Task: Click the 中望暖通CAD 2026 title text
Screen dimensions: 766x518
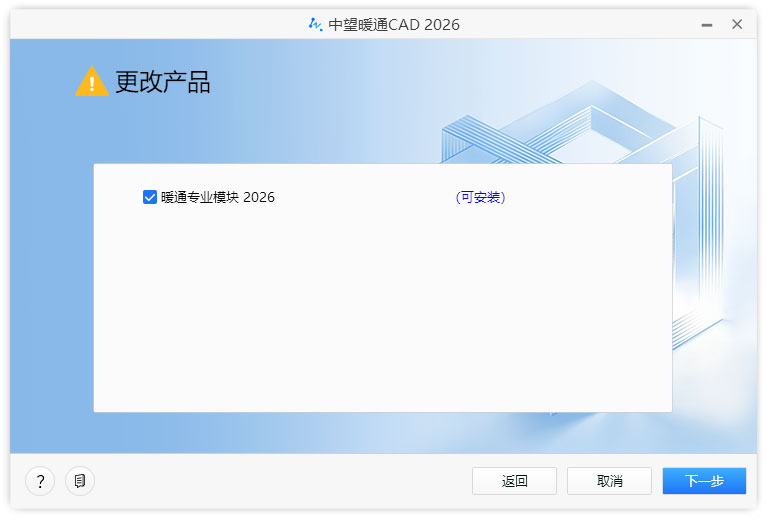Action: [x=394, y=24]
